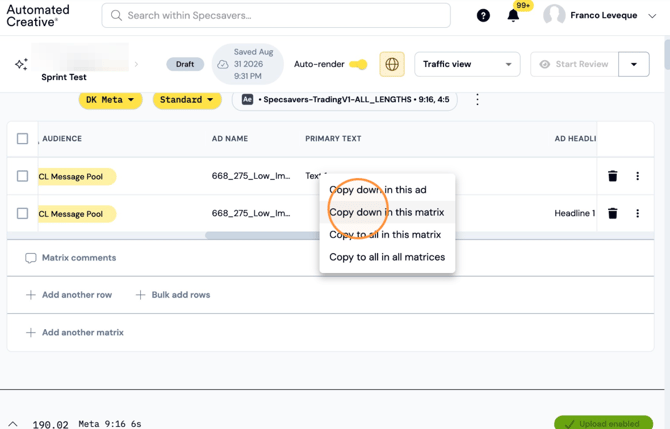Click the Upload enabled button
The image size is (670, 429).
(x=603, y=423)
